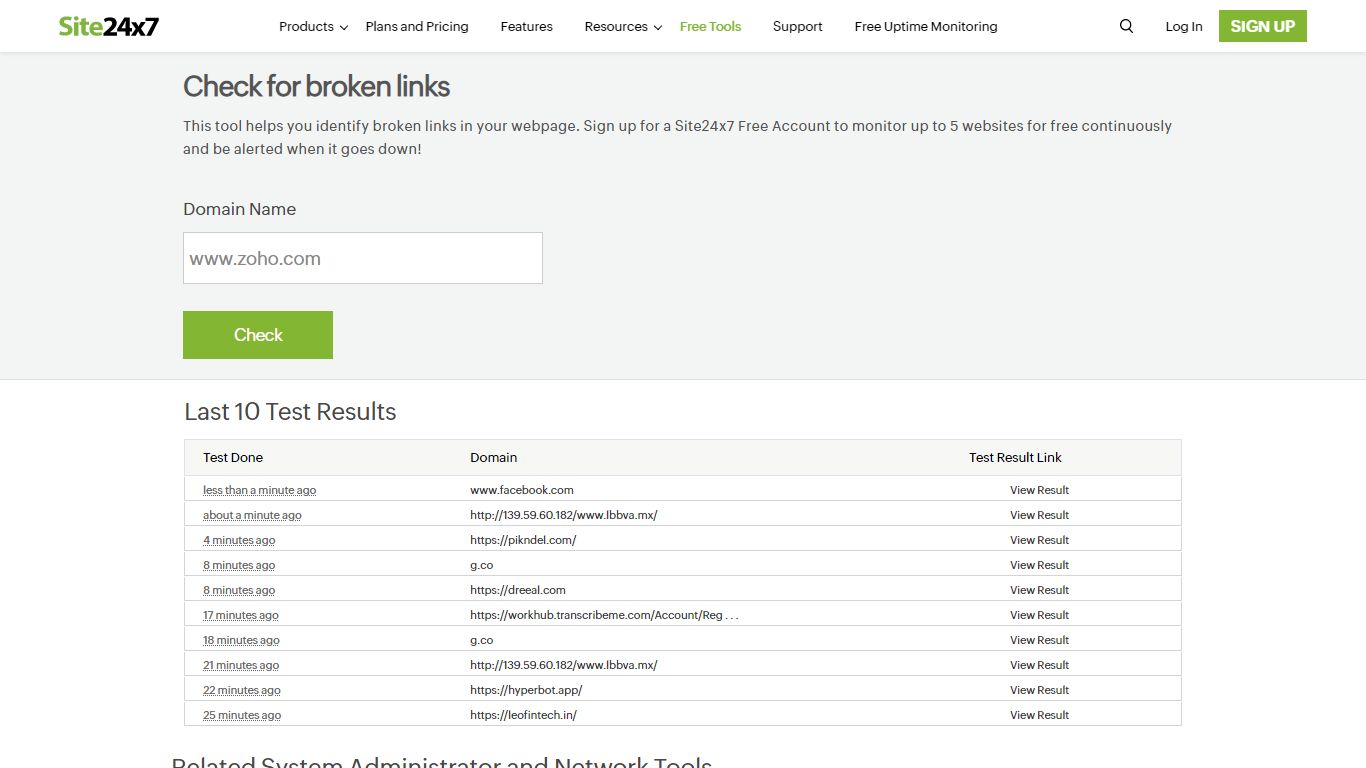Select the workhub.transcribeme.com domain cell
The height and width of the screenshot is (768, 1366).
tap(604, 615)
